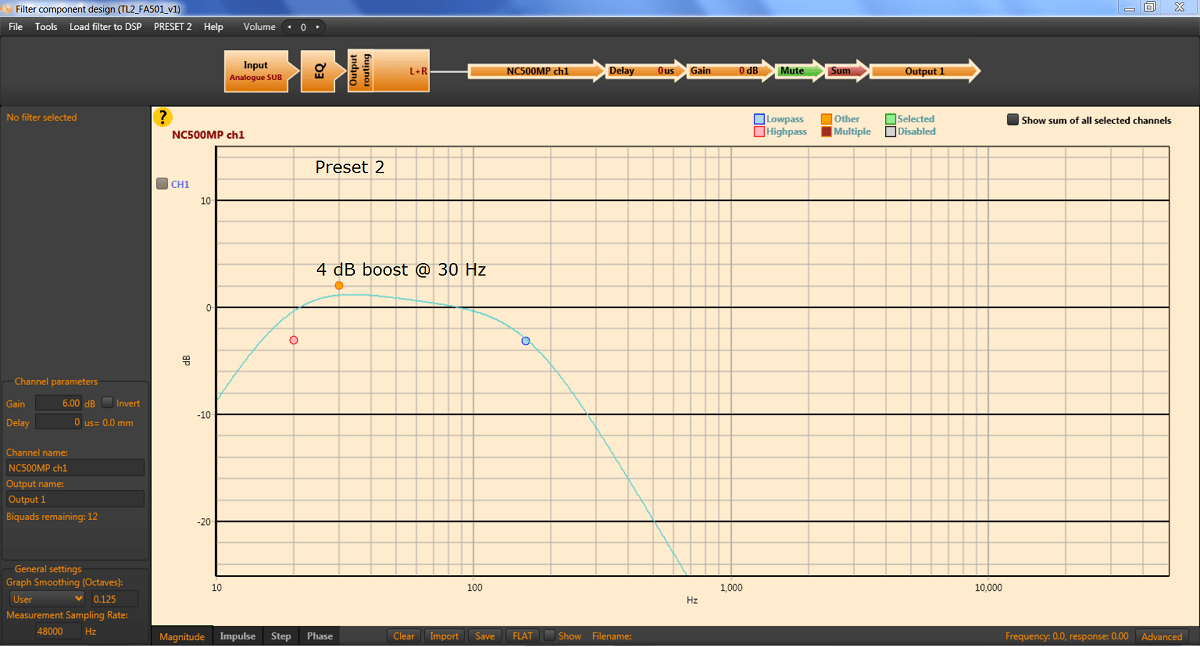Click the Selected legend color swatch
Viewport: 1200px width, 647px height.
890,119
